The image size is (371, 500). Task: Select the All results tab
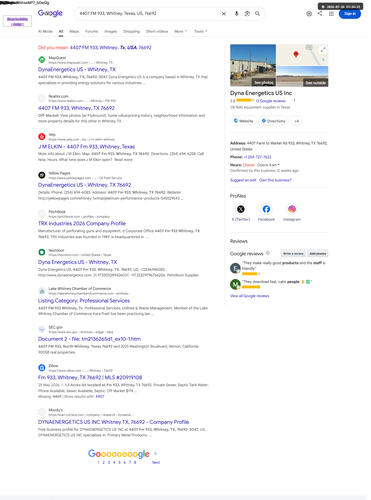pyautogui.click(x=61, y=31)
